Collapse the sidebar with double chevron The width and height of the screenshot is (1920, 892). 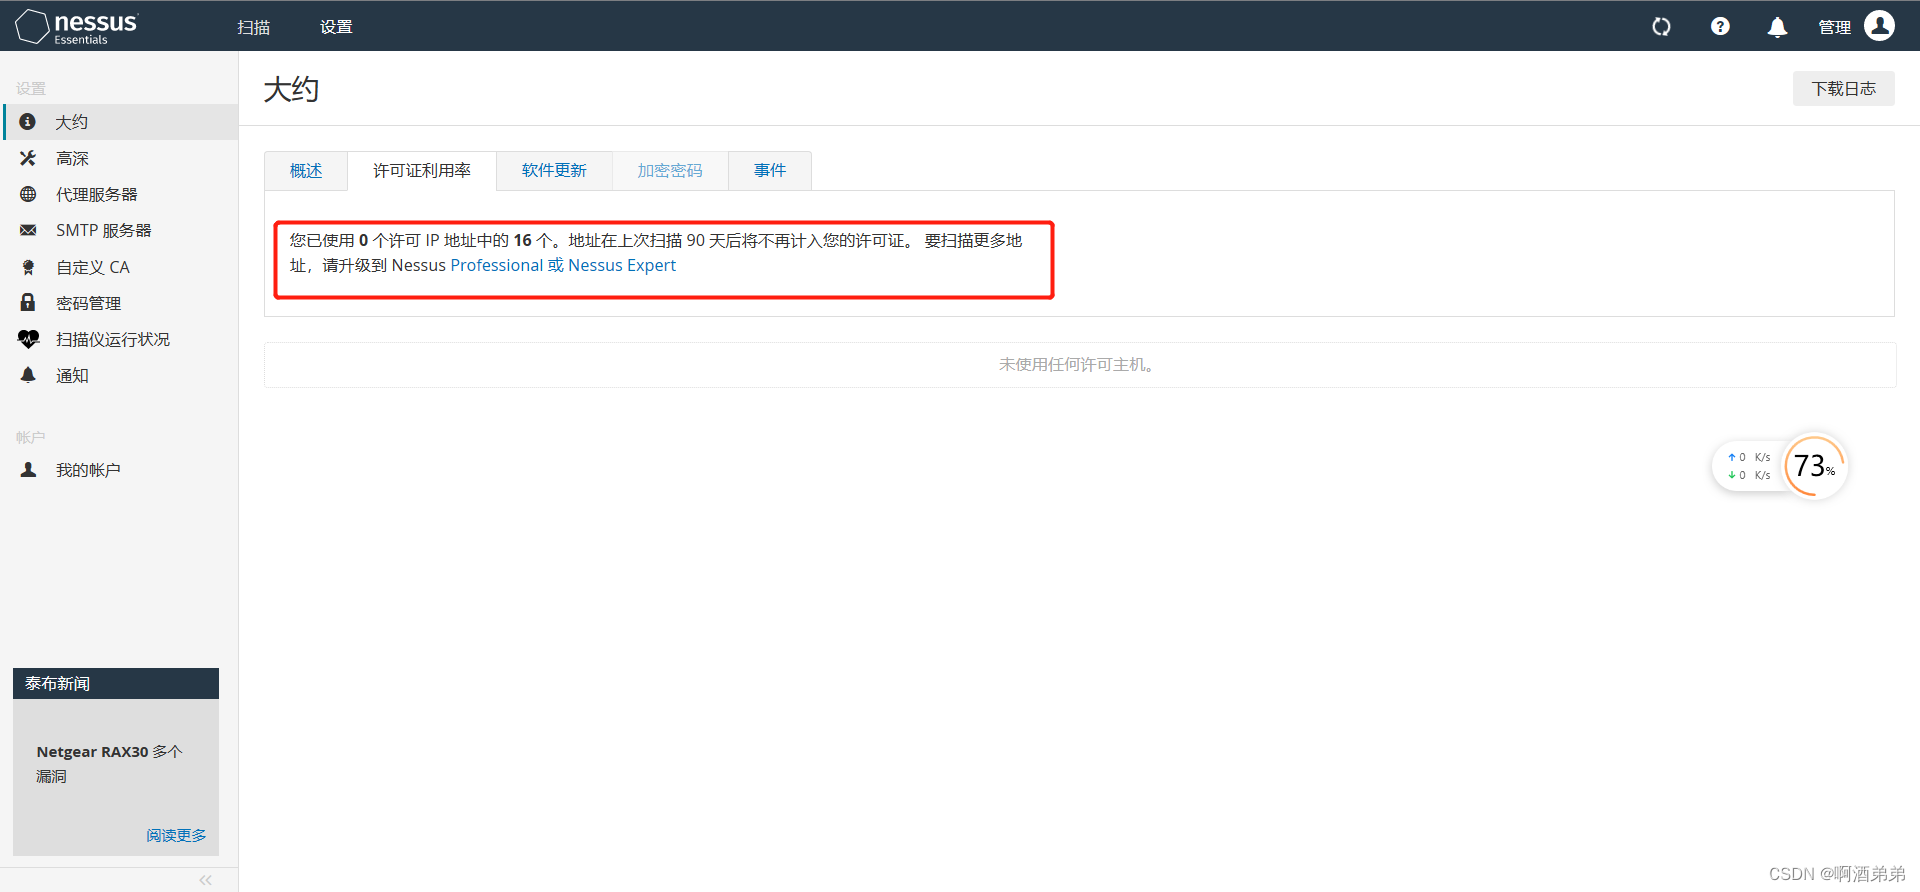click(x=205, y=880)
